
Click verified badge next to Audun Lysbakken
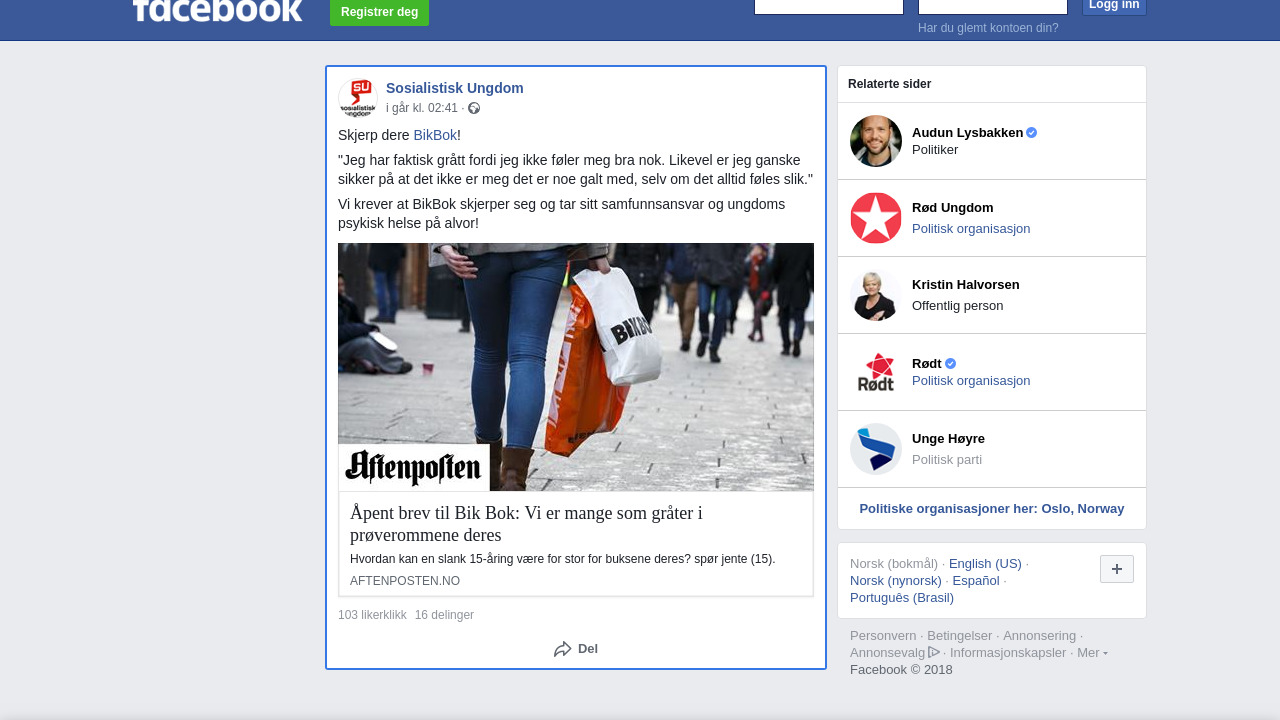tap(1032, 132)
